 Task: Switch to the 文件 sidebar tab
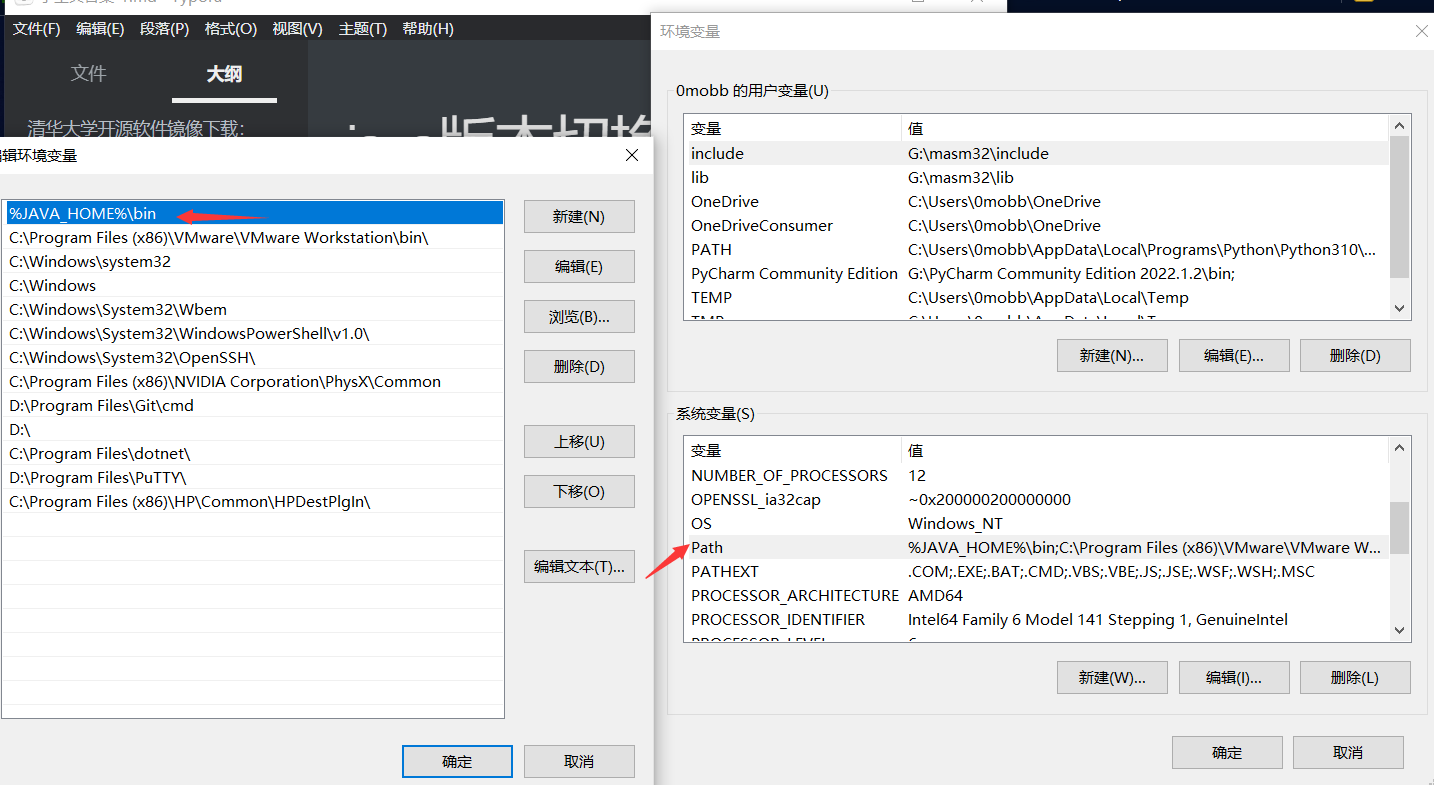coord(88,74)
